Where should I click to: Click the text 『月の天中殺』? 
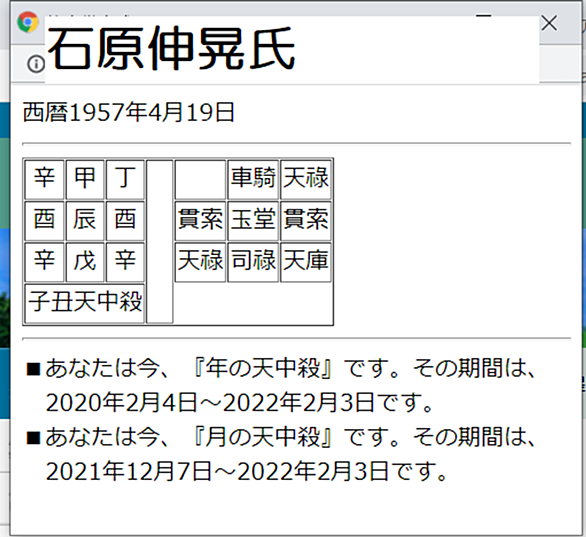click(263, 436)
